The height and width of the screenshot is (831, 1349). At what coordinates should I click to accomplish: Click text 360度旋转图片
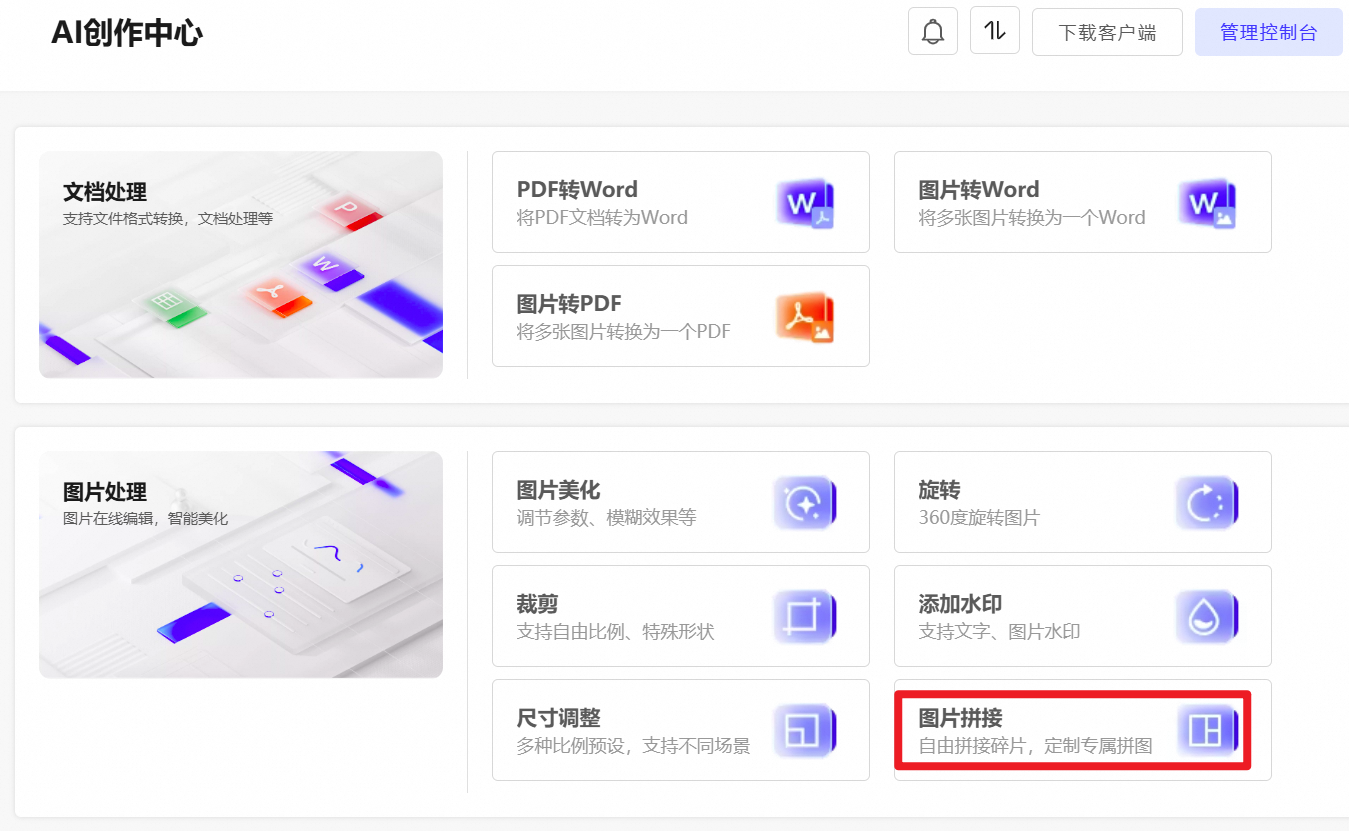tap(979, 518)
